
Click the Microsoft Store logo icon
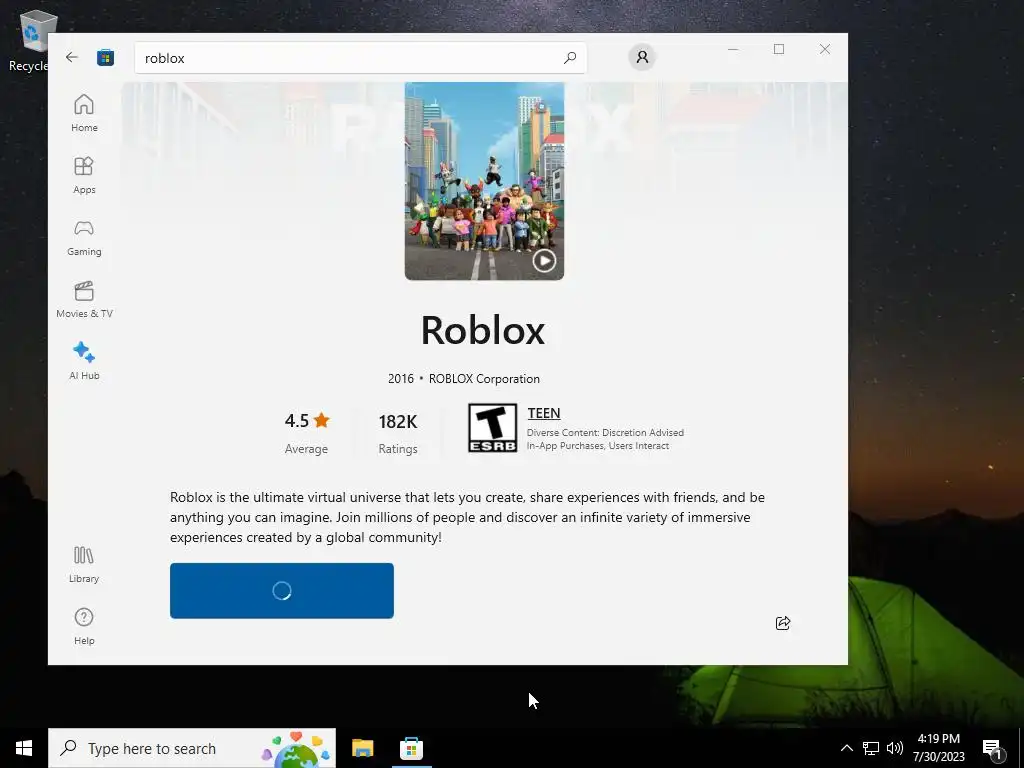105,57
